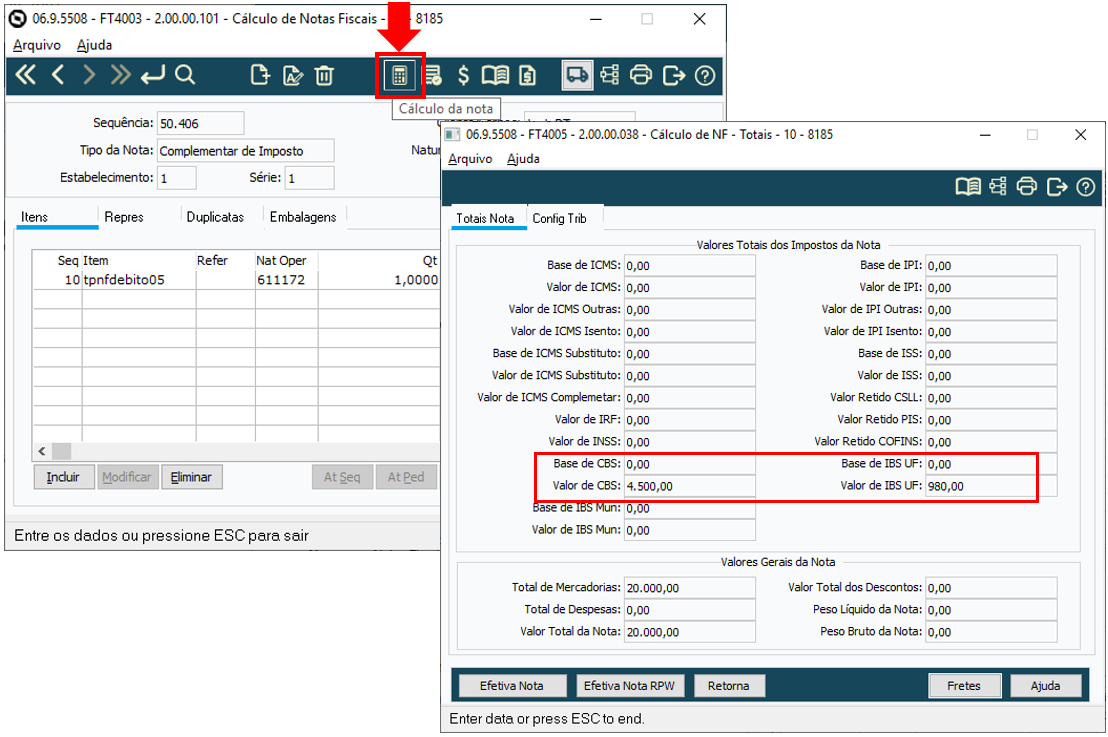
Task: Click the exit icon in FT4003 toolbar
Action: tap(673, 75)
